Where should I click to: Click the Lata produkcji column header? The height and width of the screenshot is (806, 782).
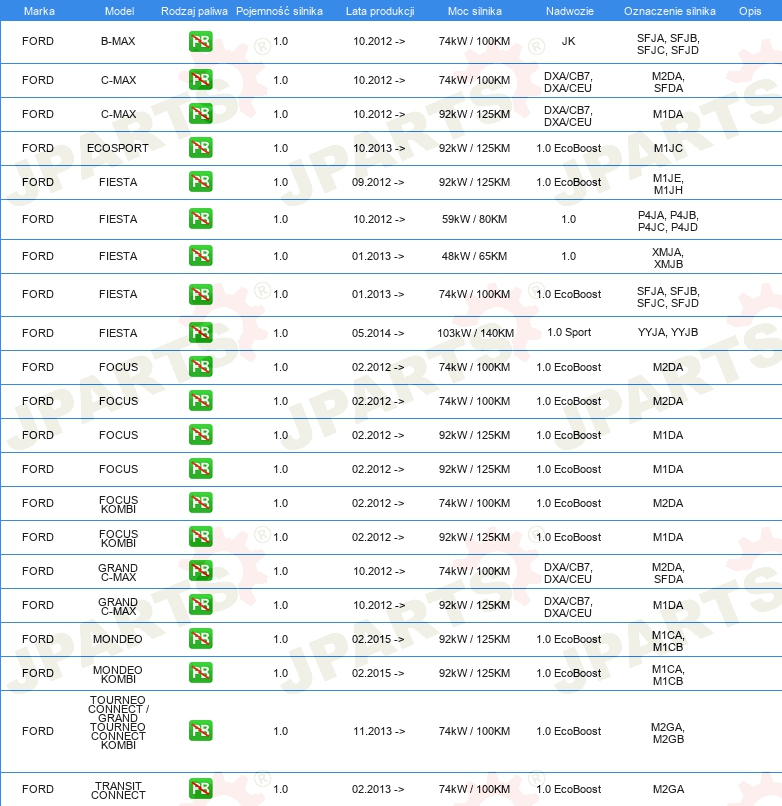pos(380,11)
